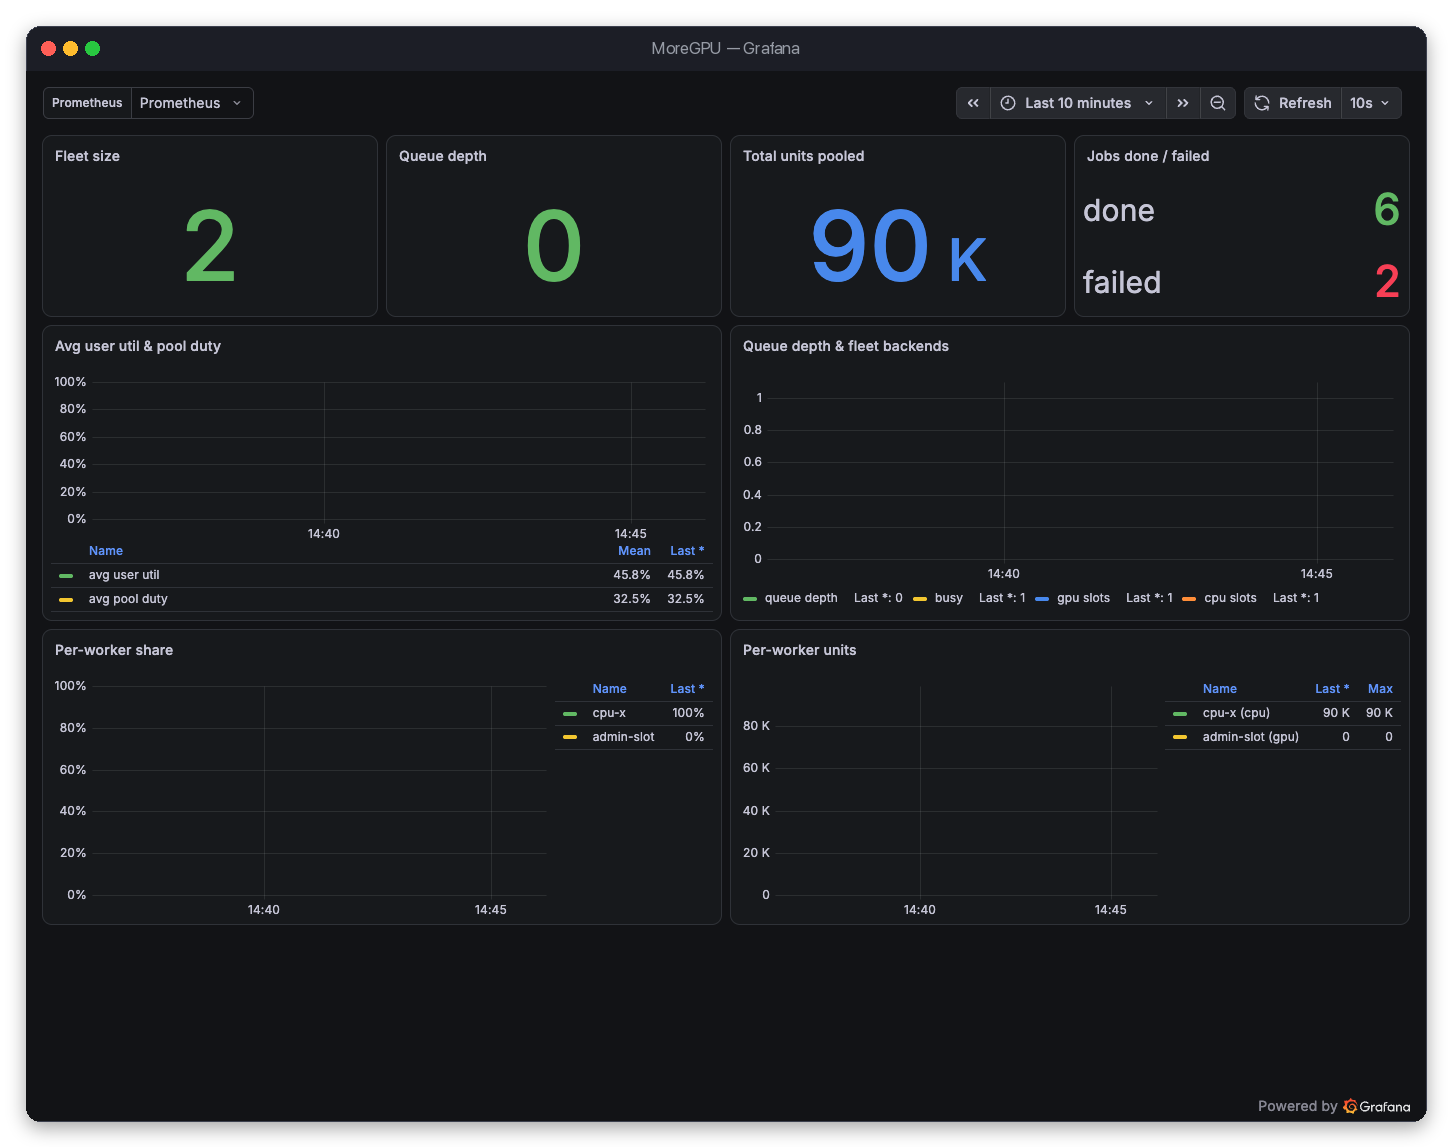Sort Per-worker units legend by Max
The image size is (1452, 1147).
[x=1380, y=689]
